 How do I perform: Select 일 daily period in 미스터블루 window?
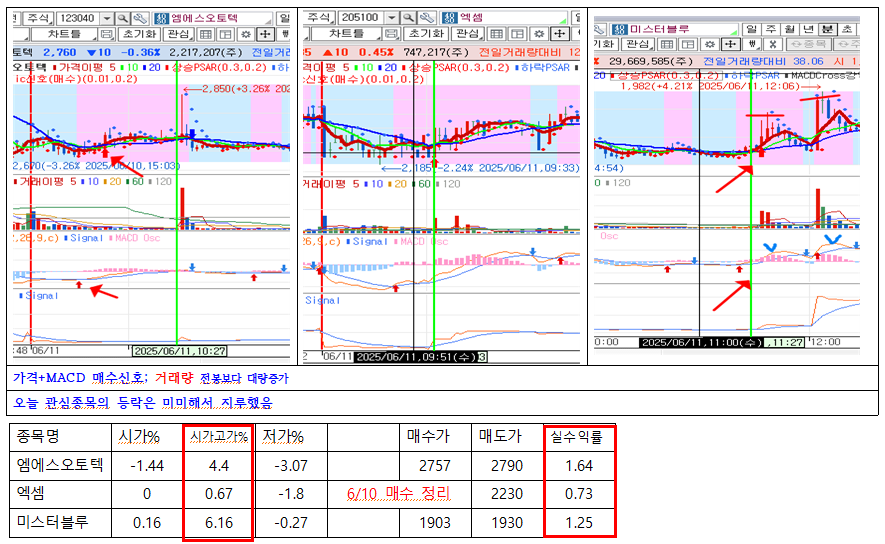pyautogui.click(x=750, y=29)
